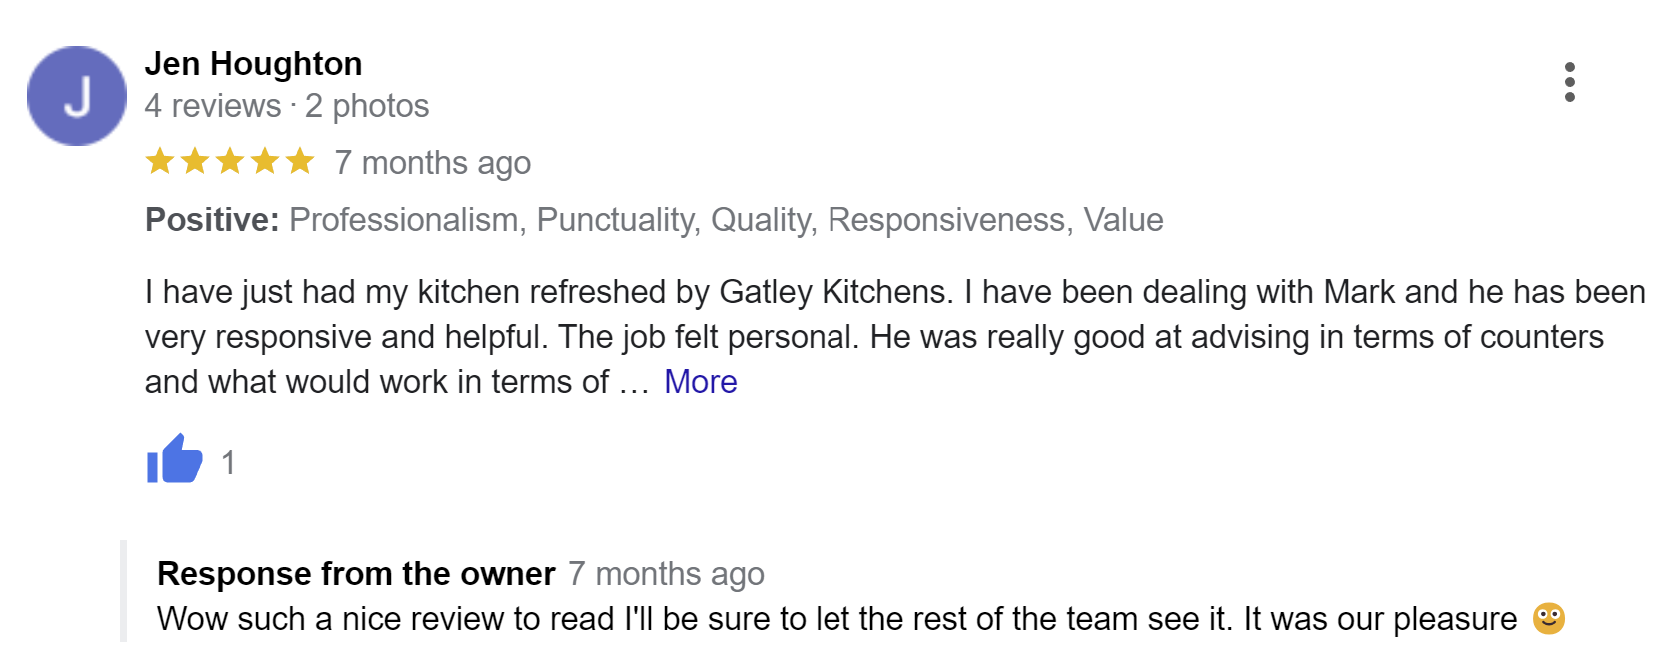Click the Value attribute text
This screenshot has width=1660, height=667.
(1124, 220)
